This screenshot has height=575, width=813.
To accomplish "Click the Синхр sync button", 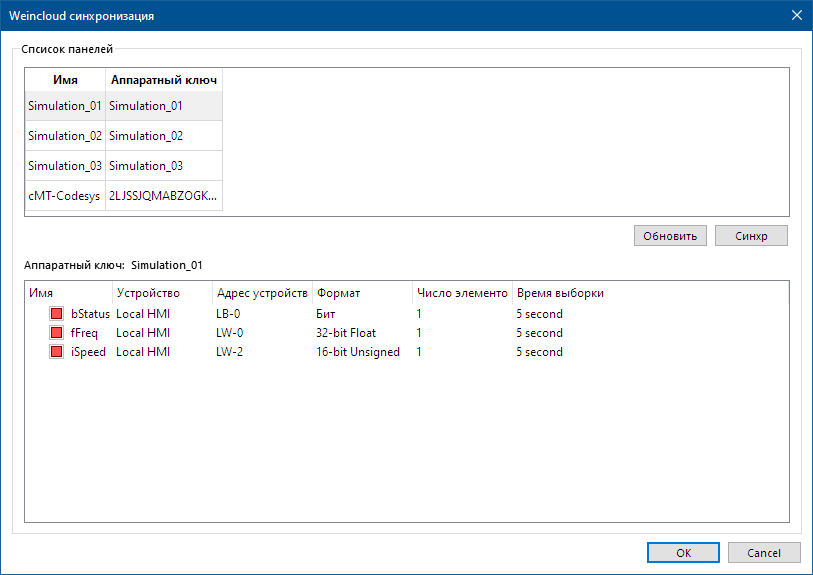I will 751,236.
